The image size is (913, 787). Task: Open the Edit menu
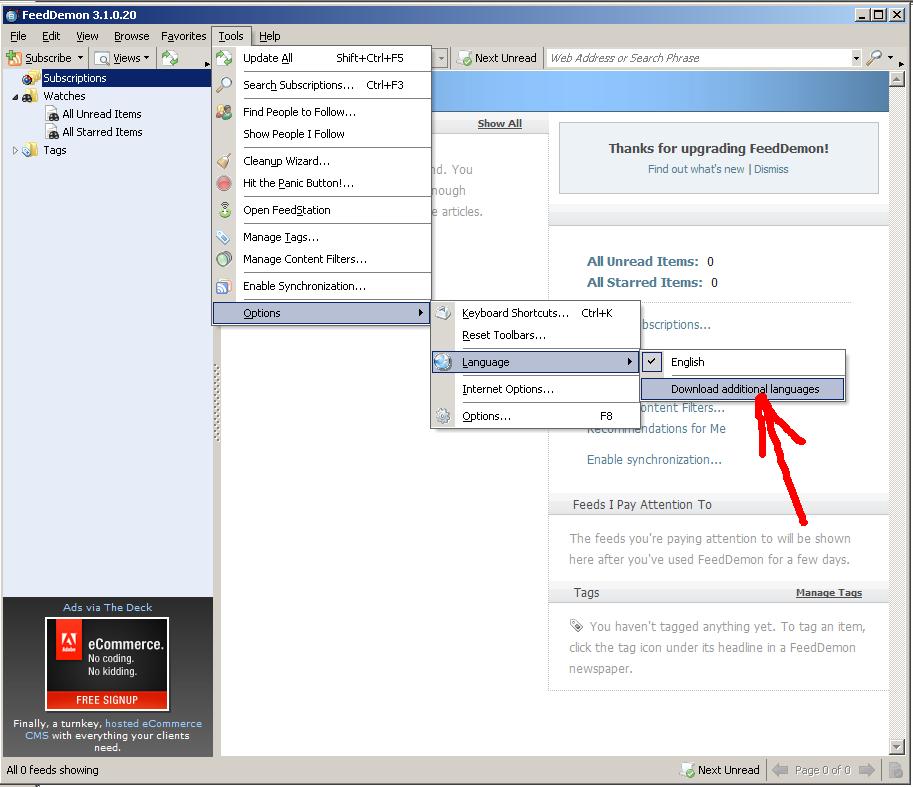coord(51,36)
